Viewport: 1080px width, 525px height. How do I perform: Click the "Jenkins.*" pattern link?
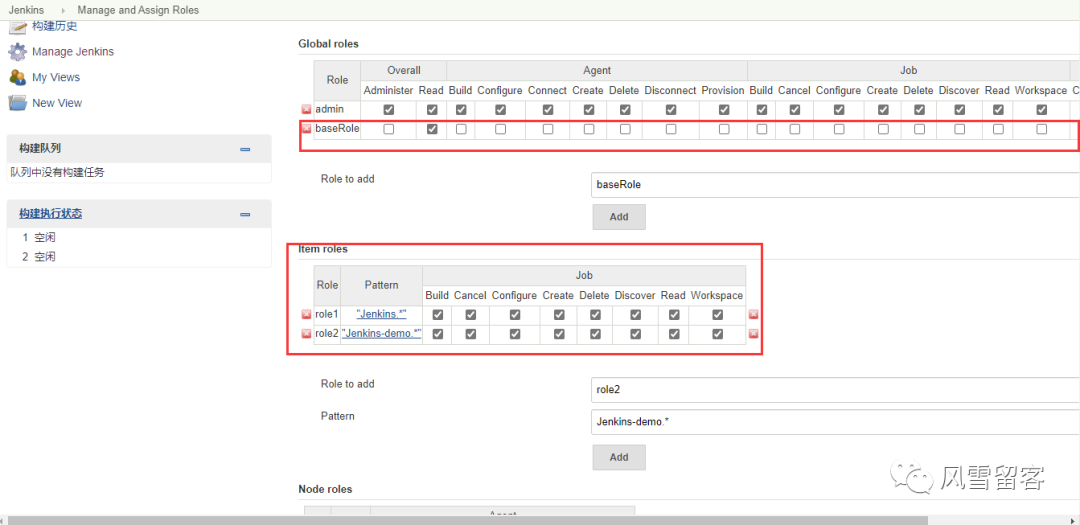point(382,314)
